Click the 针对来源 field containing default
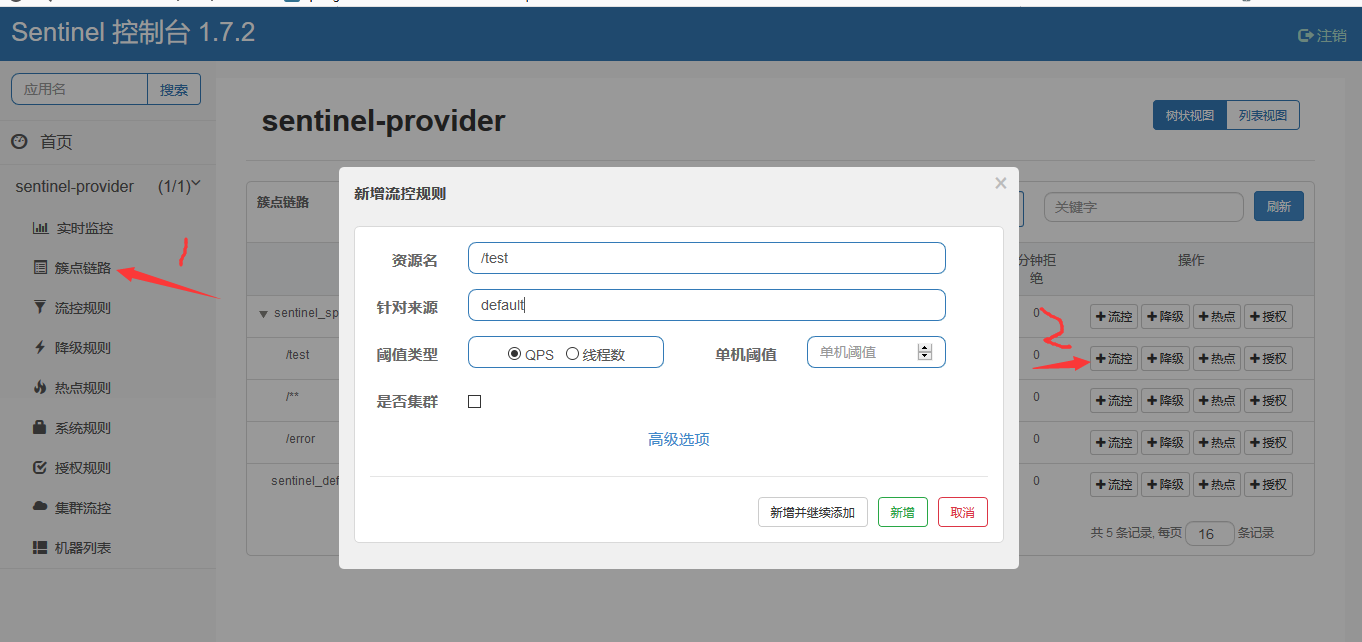Viewport: 1362px width, 642px height. point(707,305)
